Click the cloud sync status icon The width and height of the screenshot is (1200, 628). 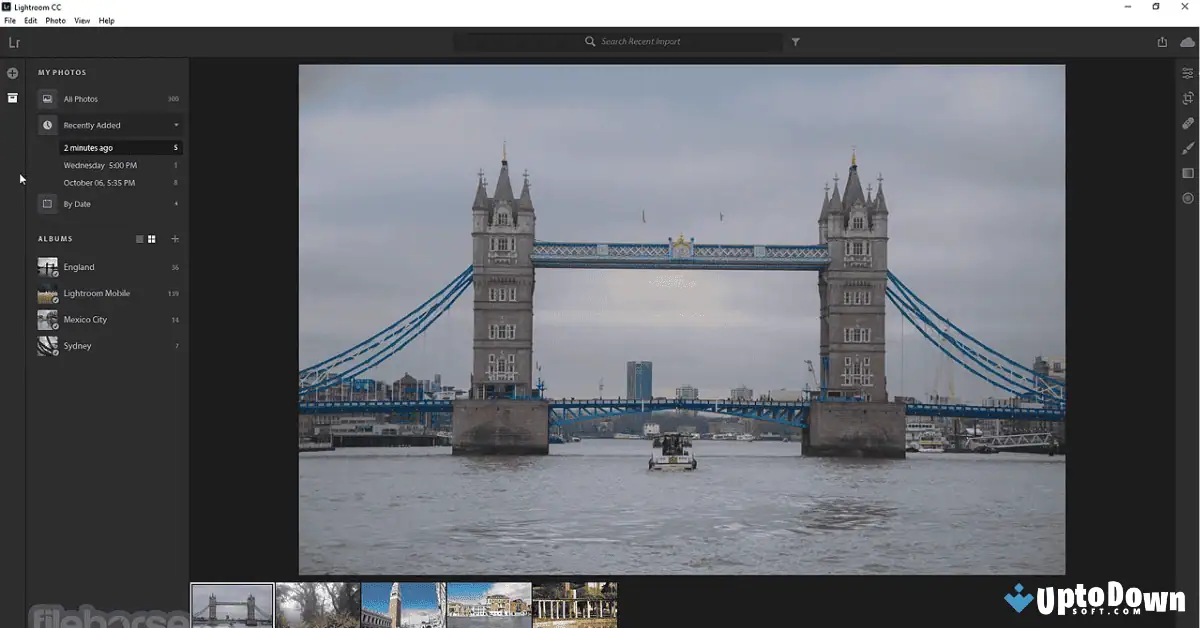[1186, 42]
